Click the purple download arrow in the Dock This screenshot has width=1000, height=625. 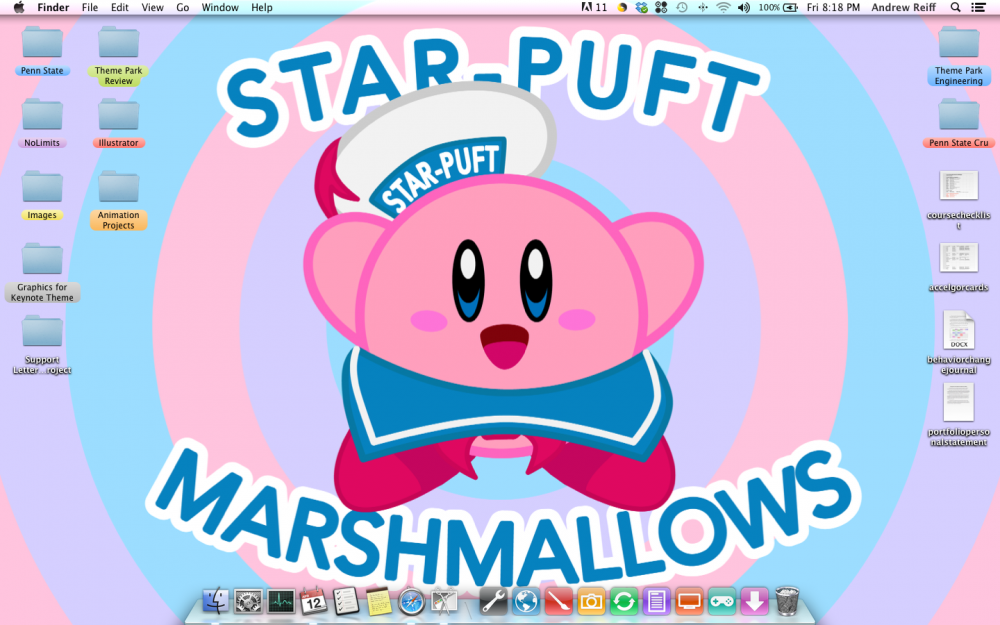click(752, 601)
